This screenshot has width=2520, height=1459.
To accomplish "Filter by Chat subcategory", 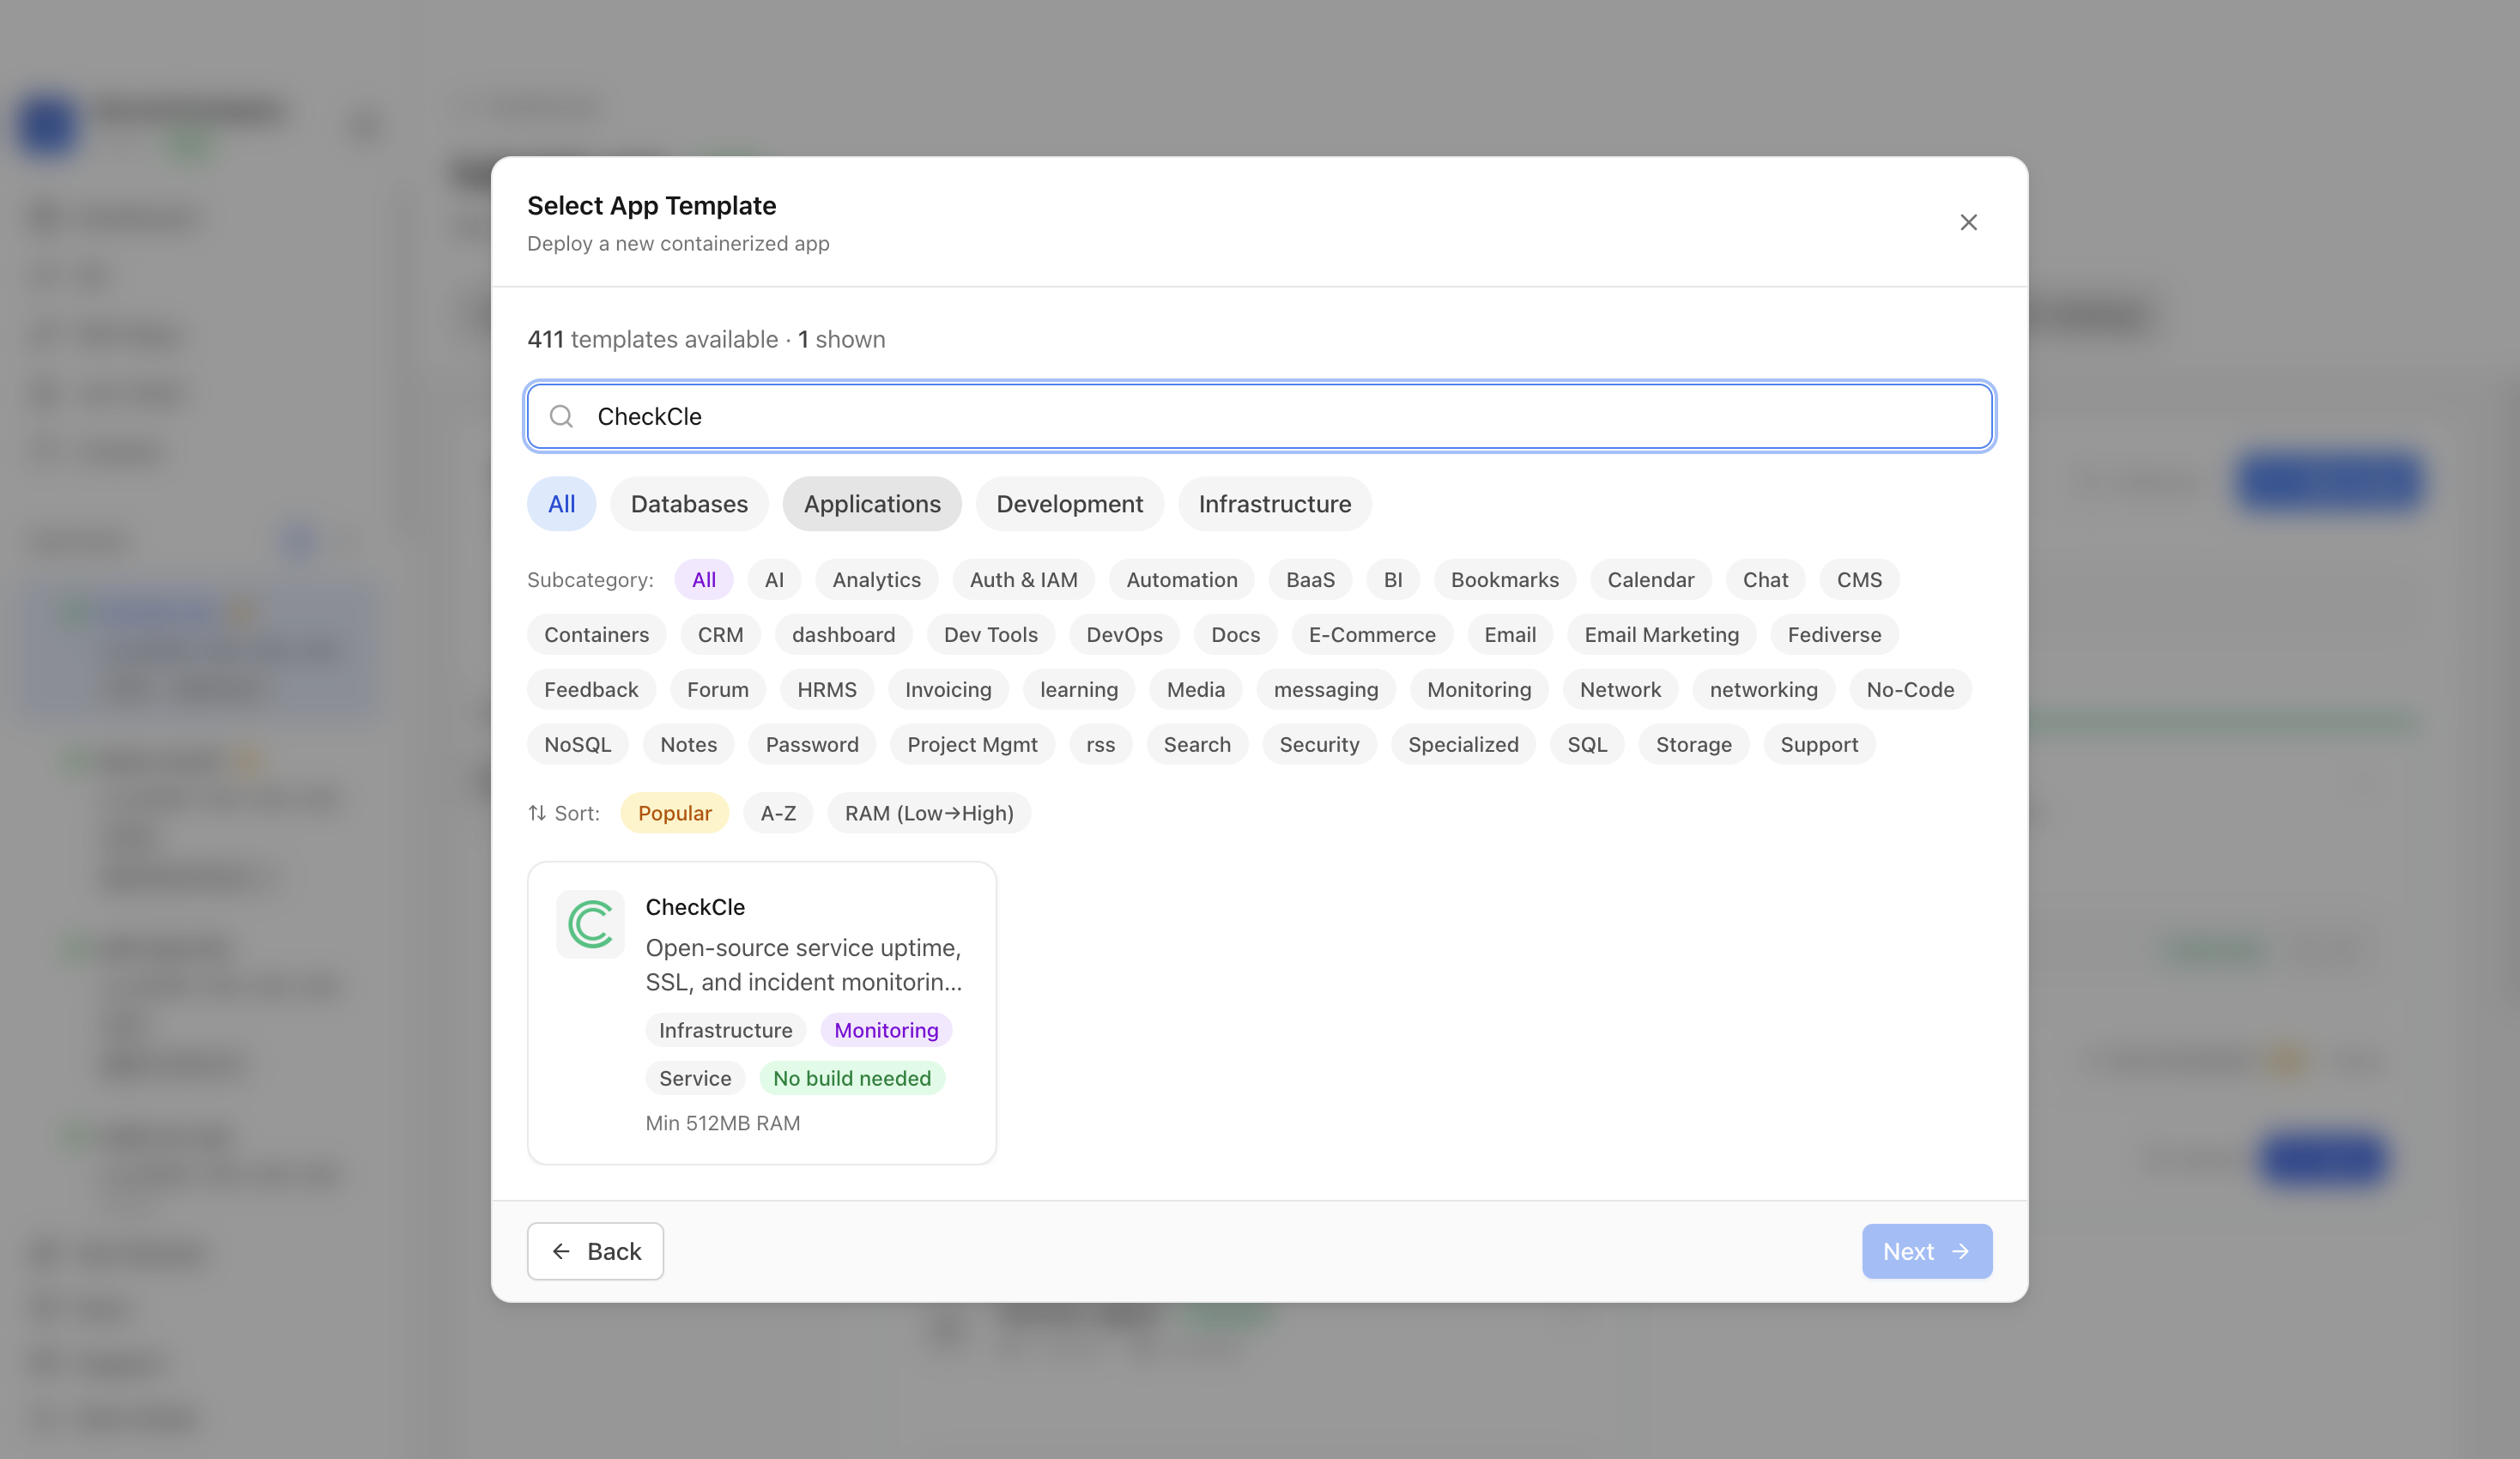I will pos(1765,580).
